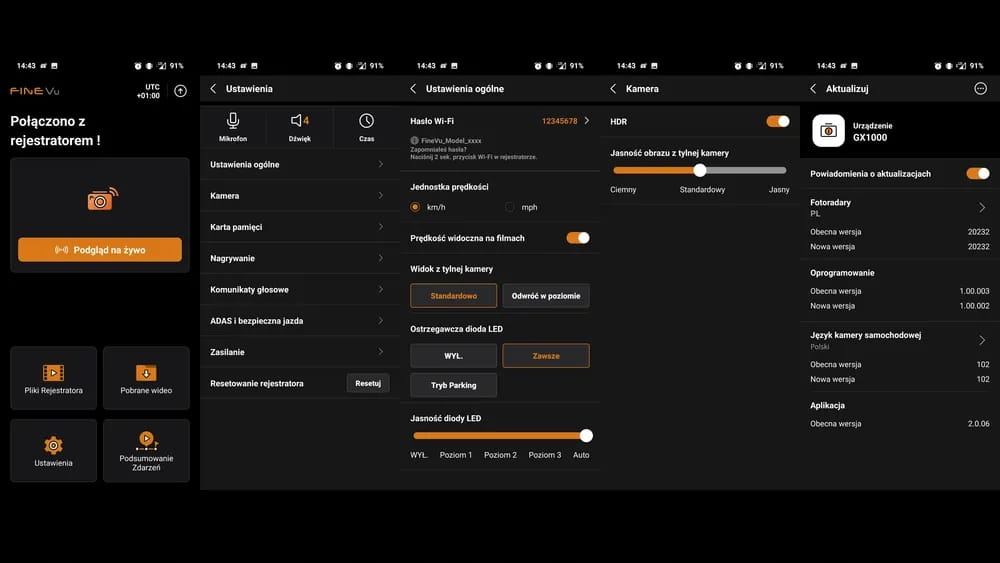Expand Język kamery samochodowej chevron
Image resolution: width=1000 pixels, height=563 pixels.
click(x=981, y=340)
